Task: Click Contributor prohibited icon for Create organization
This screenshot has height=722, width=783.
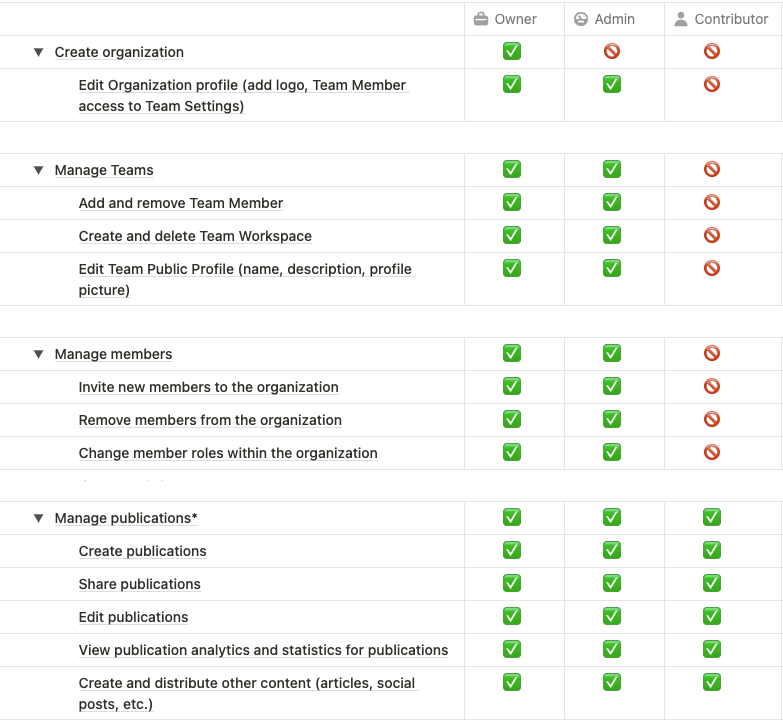Action: pos(712,51)
